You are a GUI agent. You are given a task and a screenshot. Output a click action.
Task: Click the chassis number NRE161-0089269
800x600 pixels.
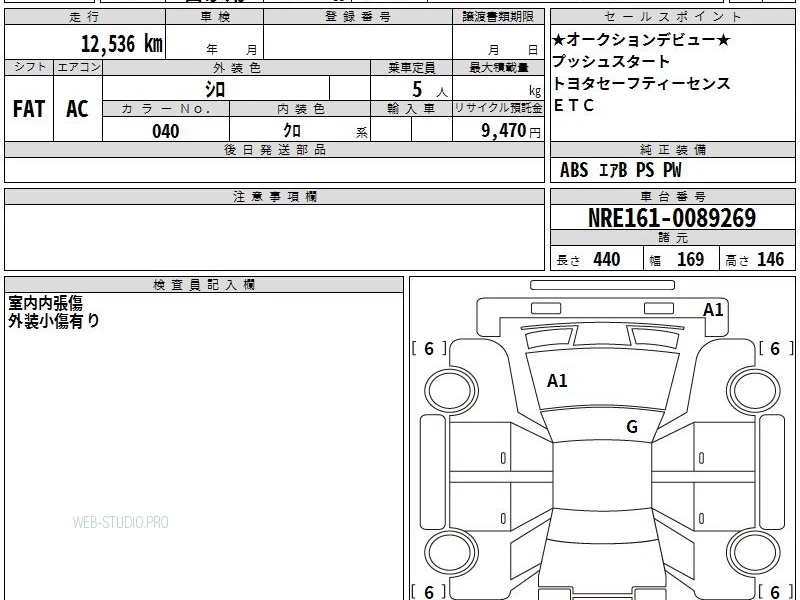pos(672,218)
